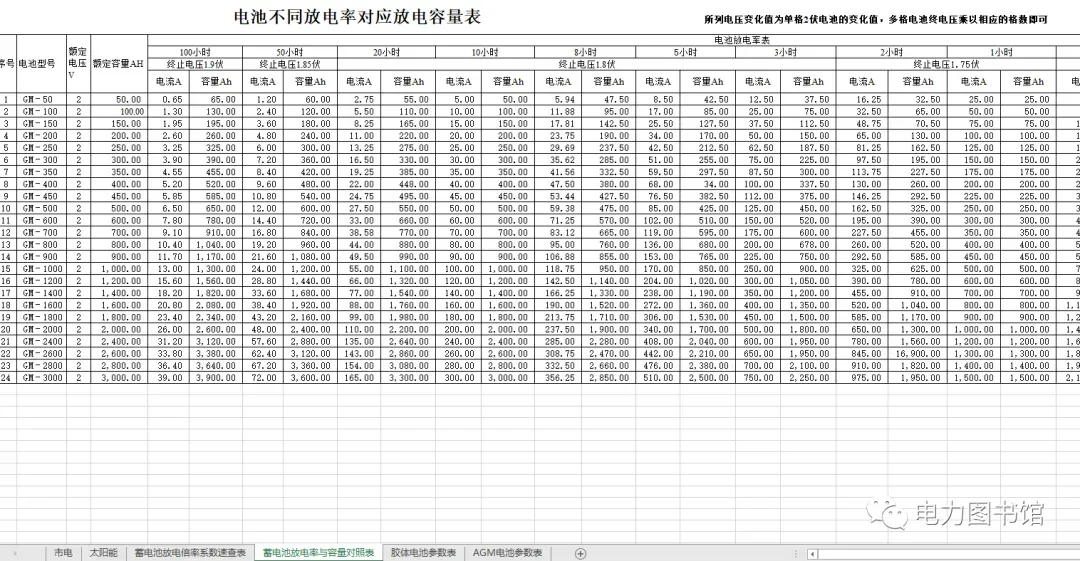Select the GM-100 model cell
Screen dimensions: 1080x561
click(x=41, y=112)
